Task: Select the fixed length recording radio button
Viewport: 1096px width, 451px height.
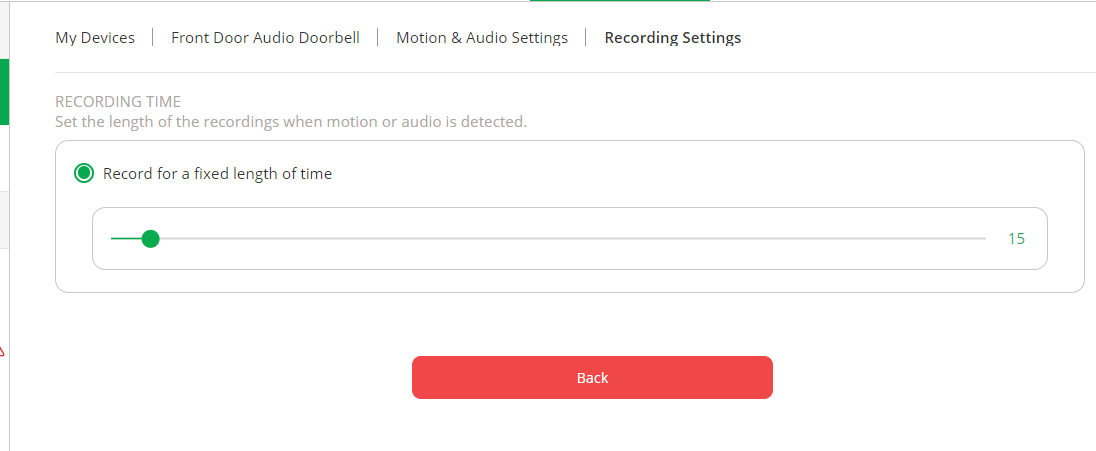Action: 84,173
